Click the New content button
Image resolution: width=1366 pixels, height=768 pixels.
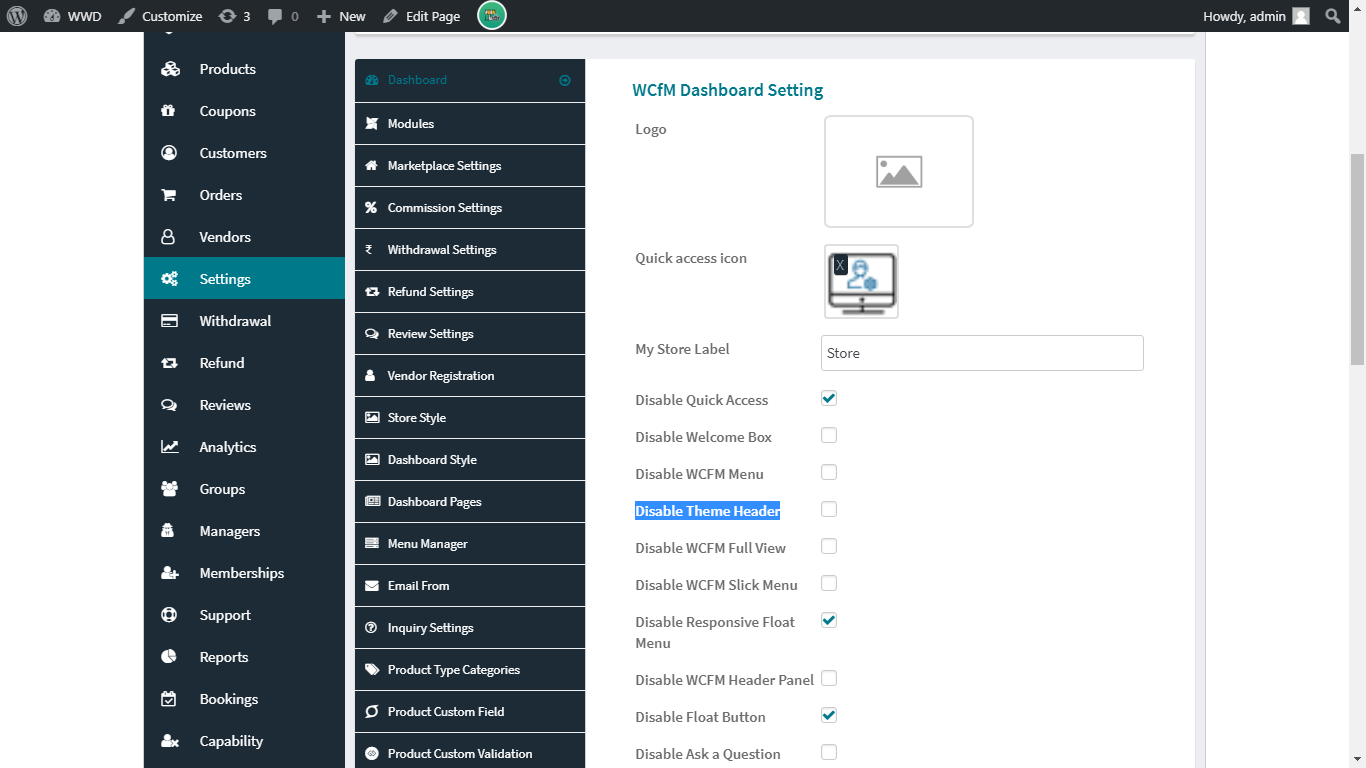pos(341,16)
